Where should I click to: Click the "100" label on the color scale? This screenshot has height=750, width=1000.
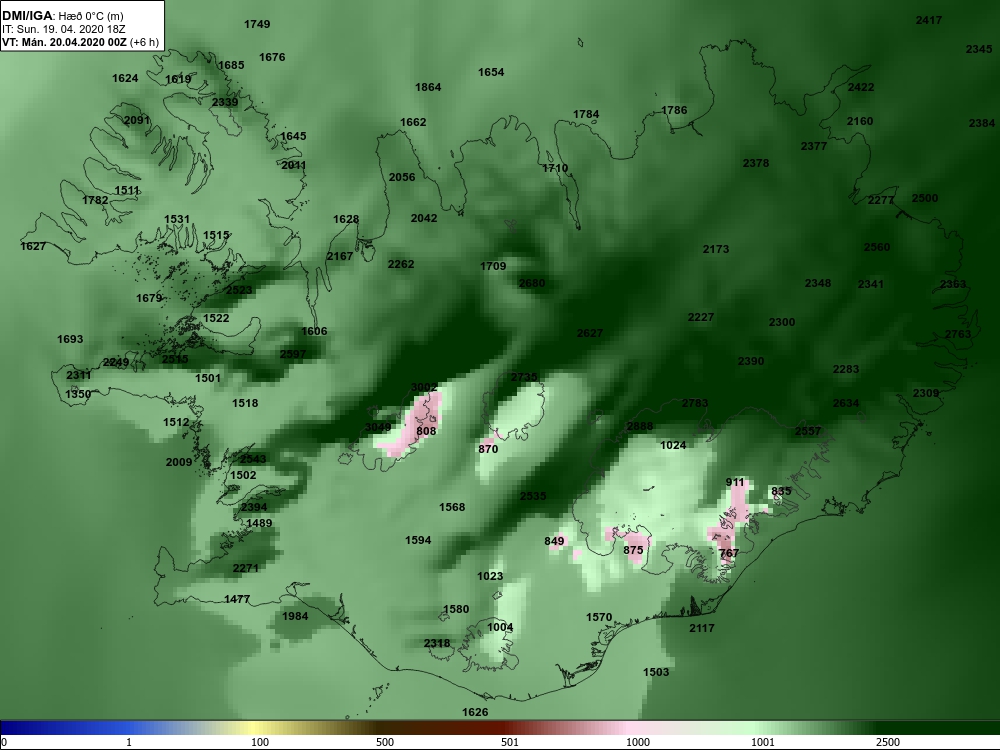click(260, 742)
